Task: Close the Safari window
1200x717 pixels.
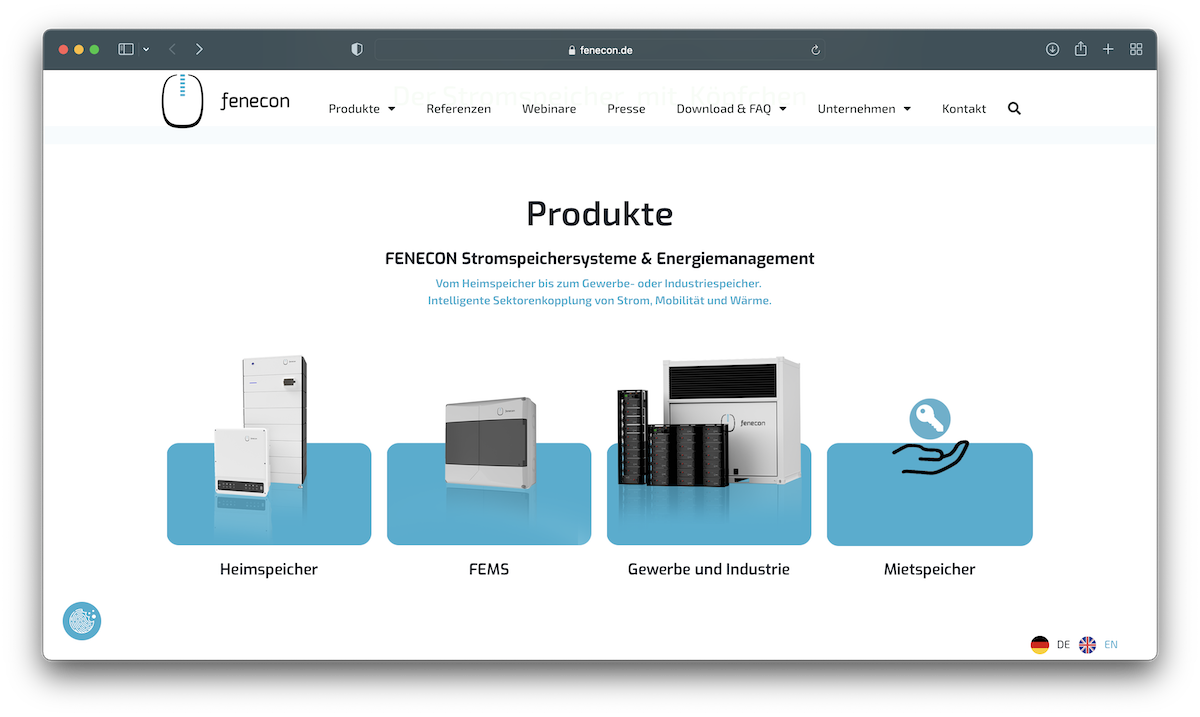Action: click(x=64, y=49)
